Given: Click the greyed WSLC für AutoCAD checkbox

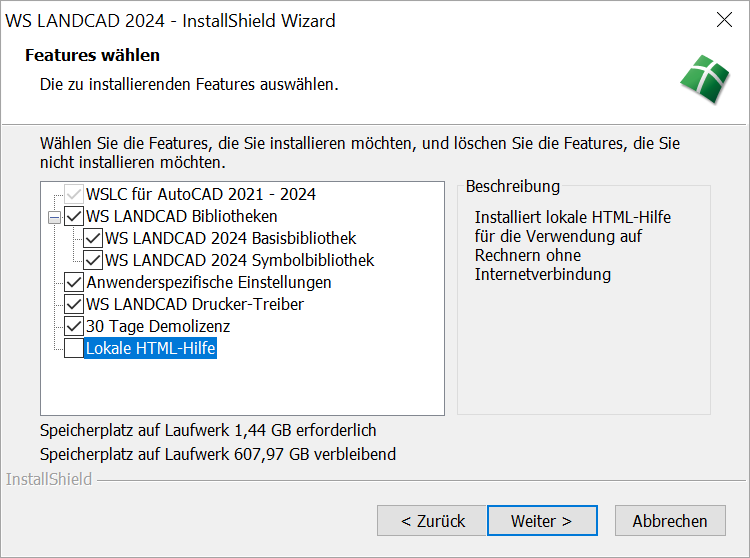Looking at the screenshot, I should pos(74,194).
